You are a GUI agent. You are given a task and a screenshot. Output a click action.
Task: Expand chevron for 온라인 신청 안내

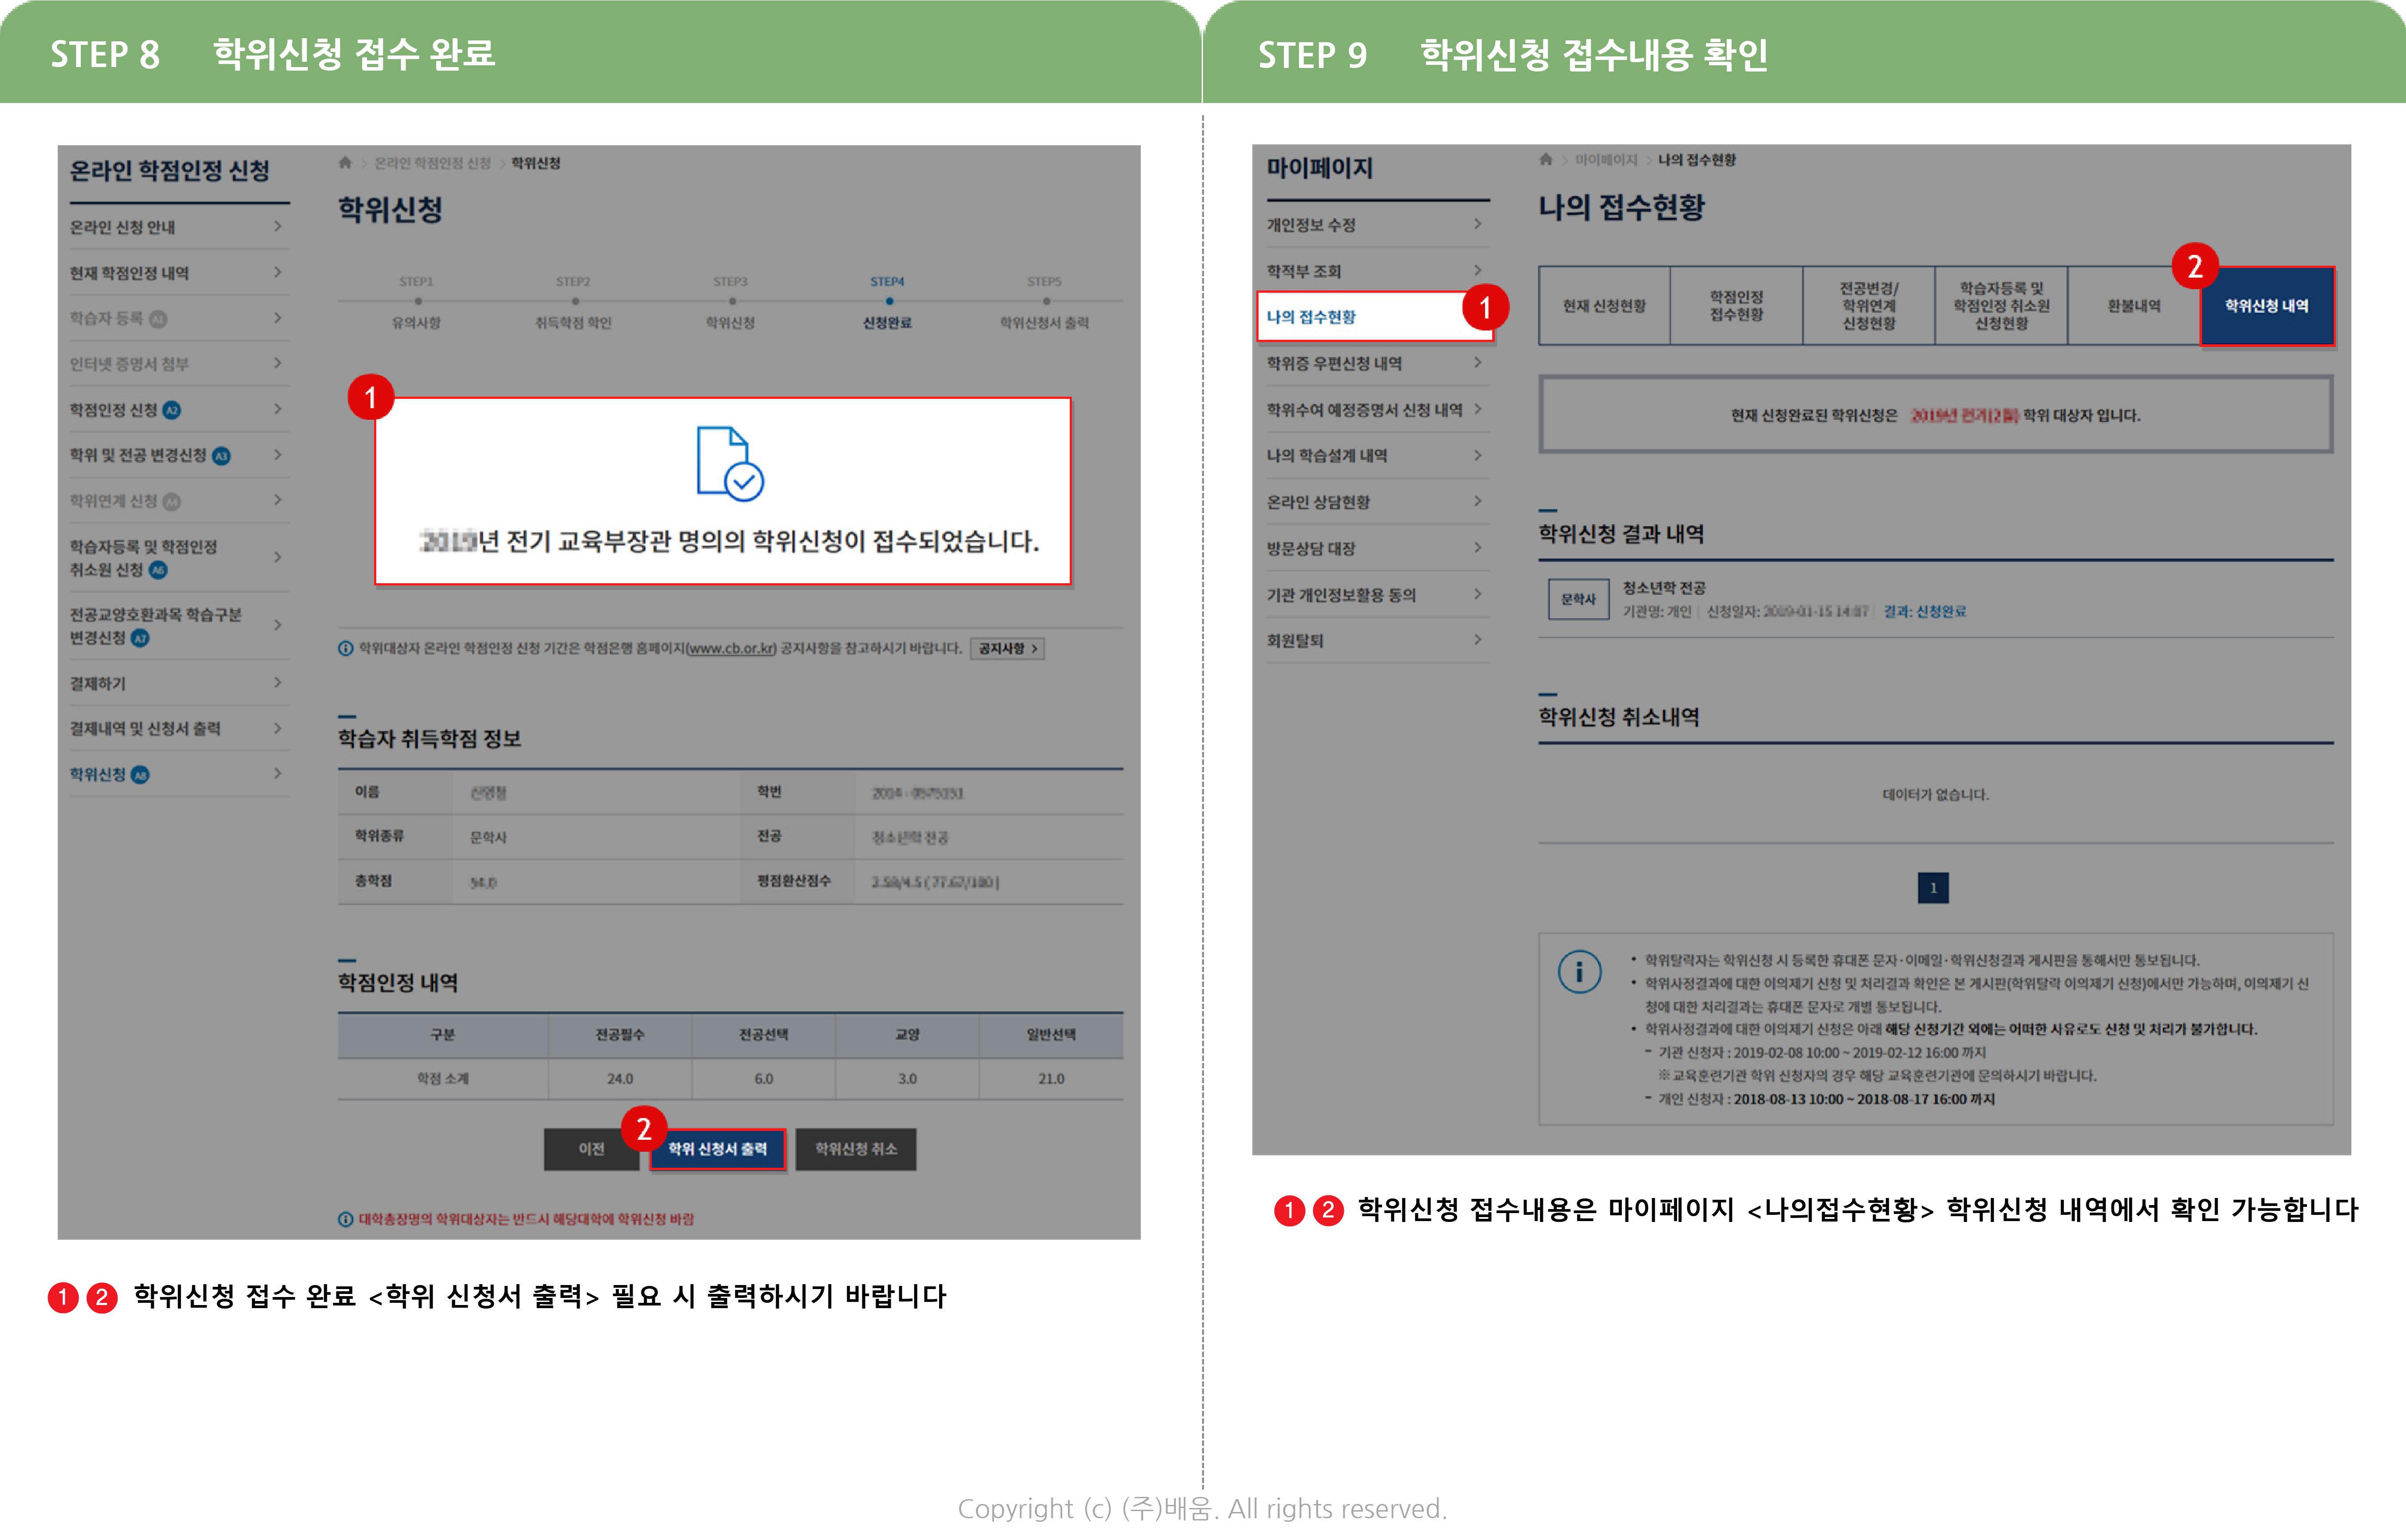pos(278,227)
